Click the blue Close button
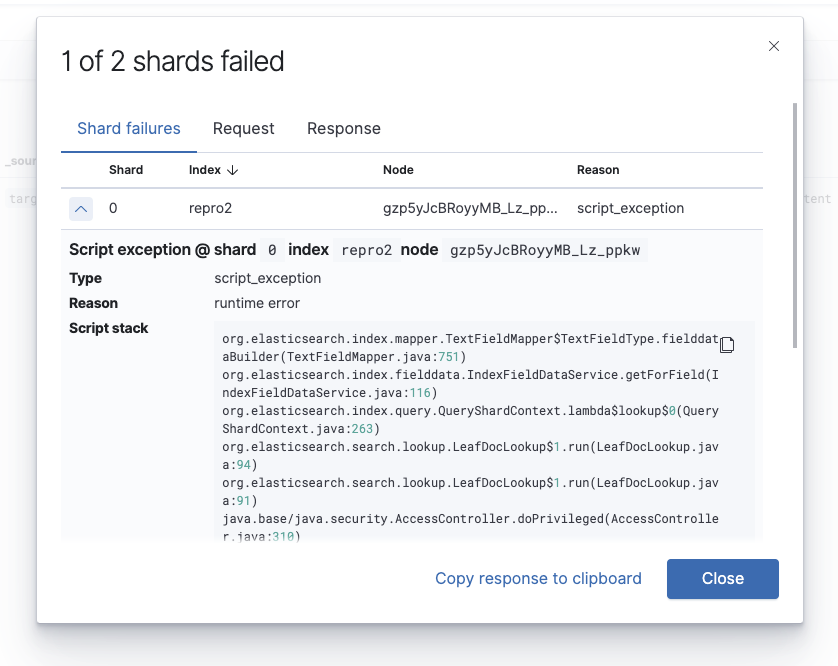Screen dimensions: 838x666 [x=723, y=578]
